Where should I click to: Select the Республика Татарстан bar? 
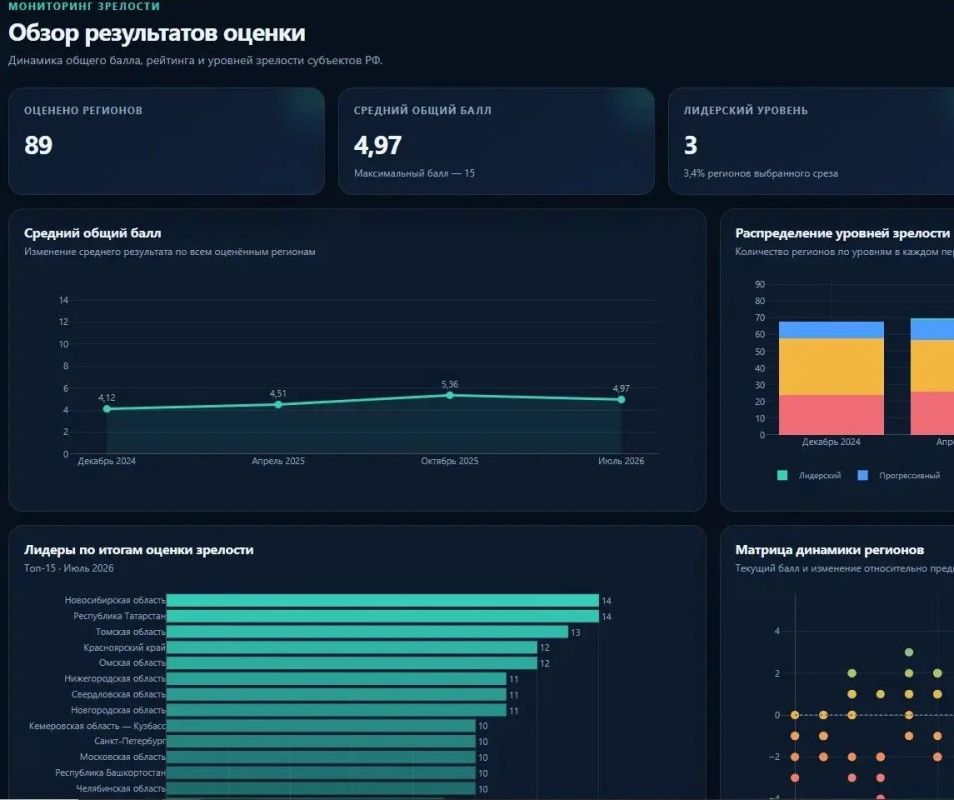383,616
